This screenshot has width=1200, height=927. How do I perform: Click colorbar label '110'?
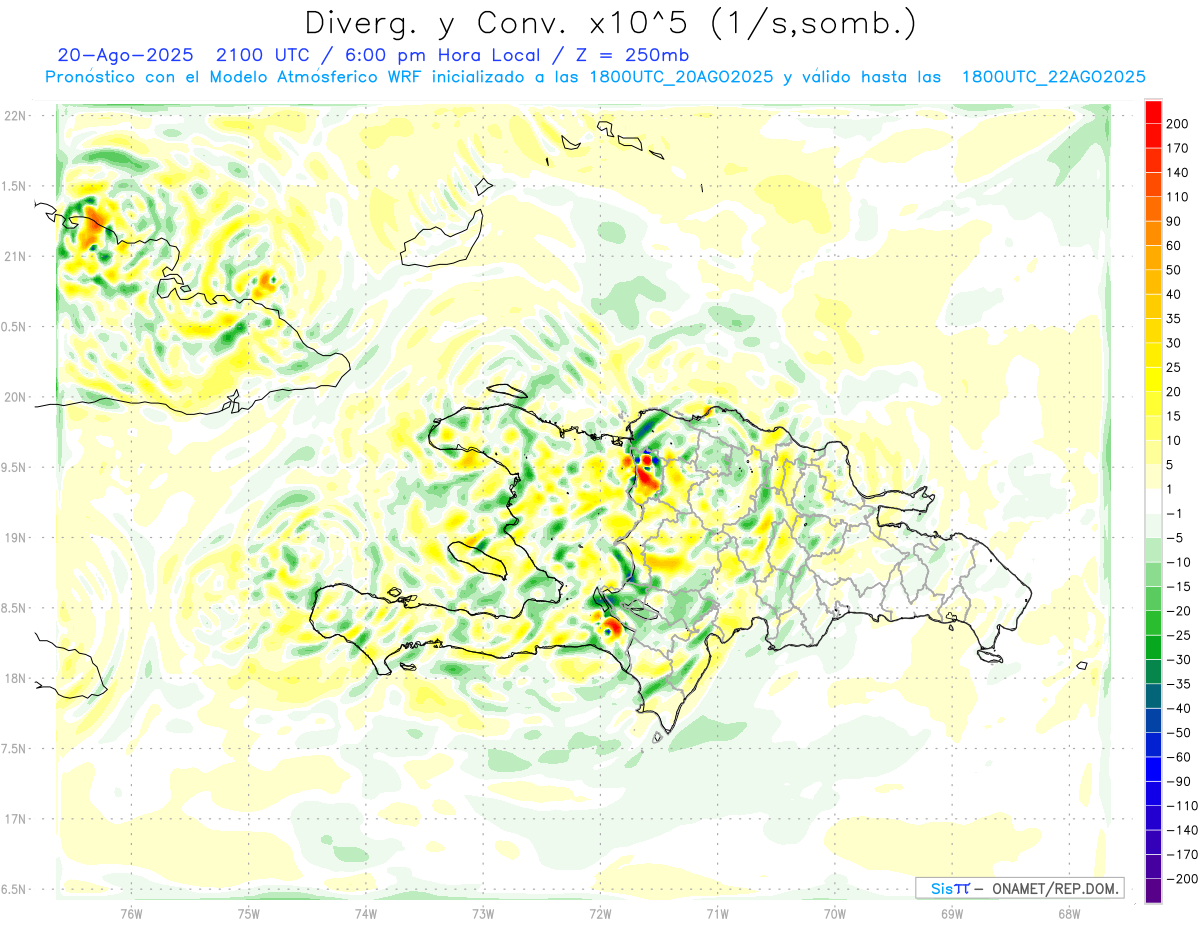click(1178, 197)
